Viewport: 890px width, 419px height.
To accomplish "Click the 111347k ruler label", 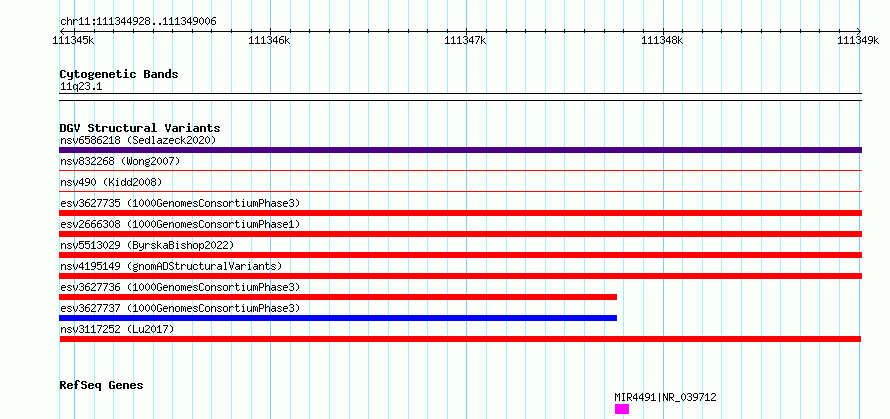I will coord(466,40).
